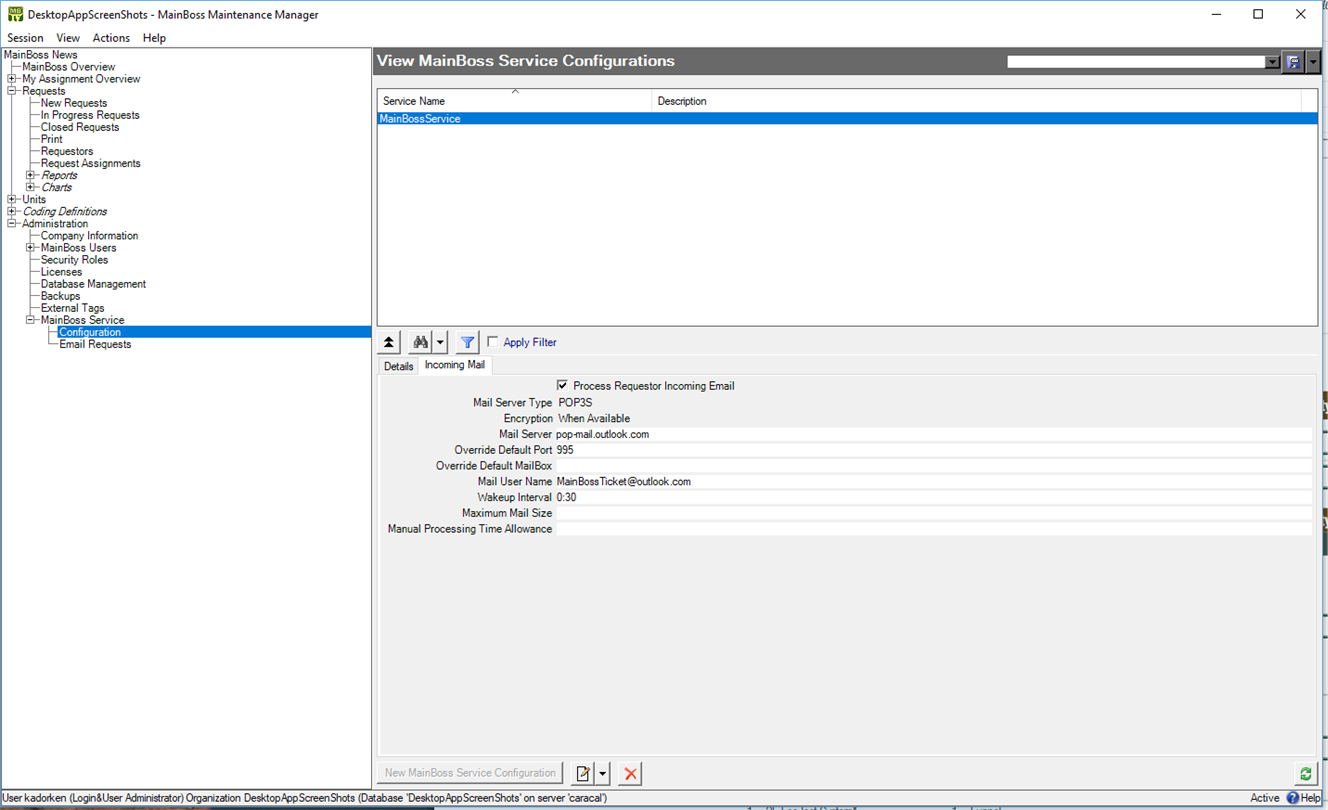Open the combo box dropdown in the header

point(1272,62)
